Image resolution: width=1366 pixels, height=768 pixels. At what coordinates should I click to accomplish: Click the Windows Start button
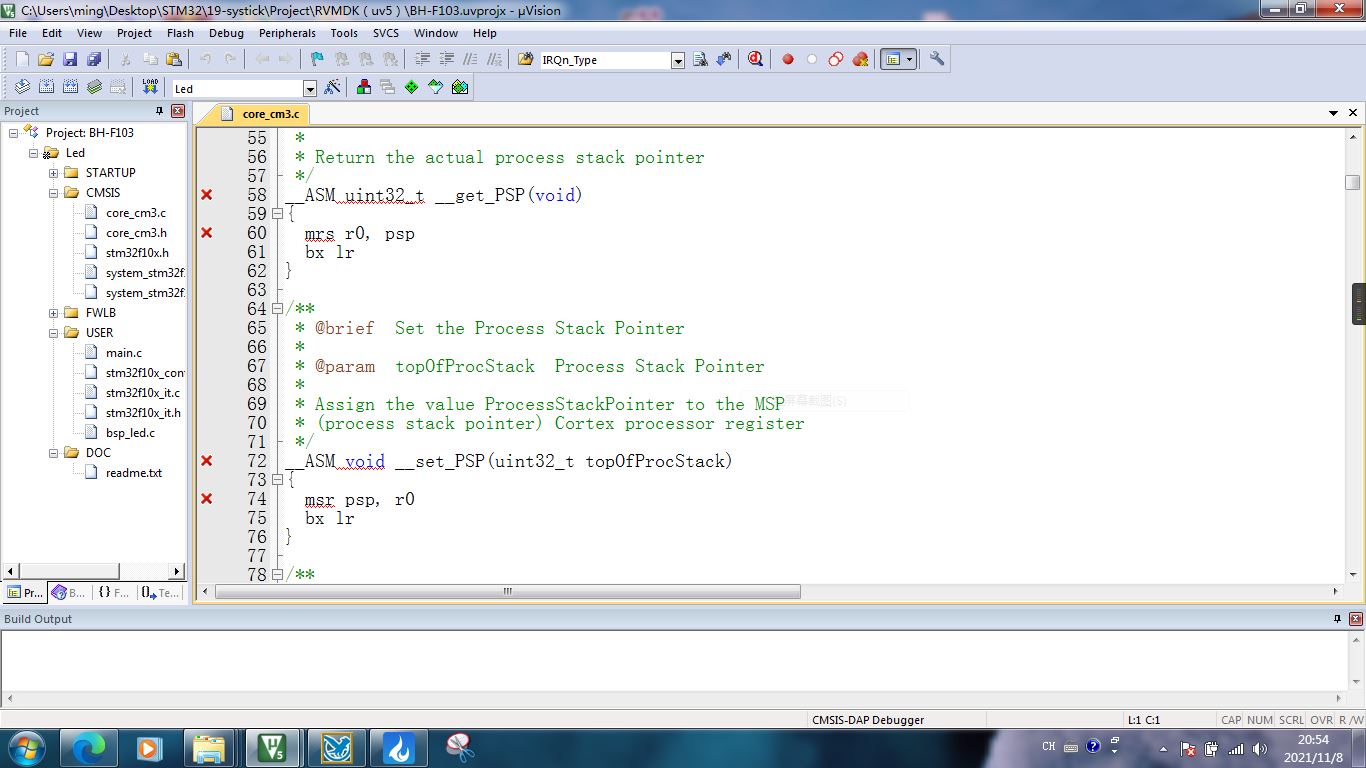tap(26, 747)
